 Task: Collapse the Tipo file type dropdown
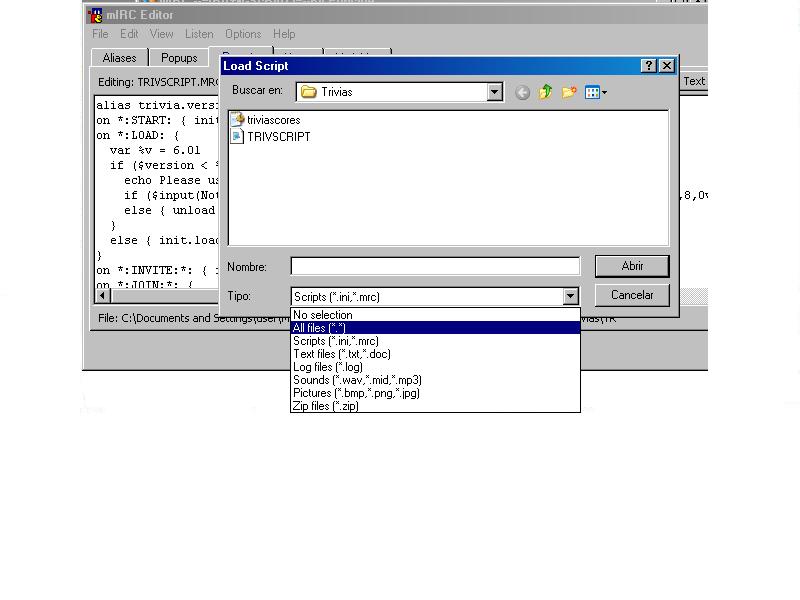point(570,296)
